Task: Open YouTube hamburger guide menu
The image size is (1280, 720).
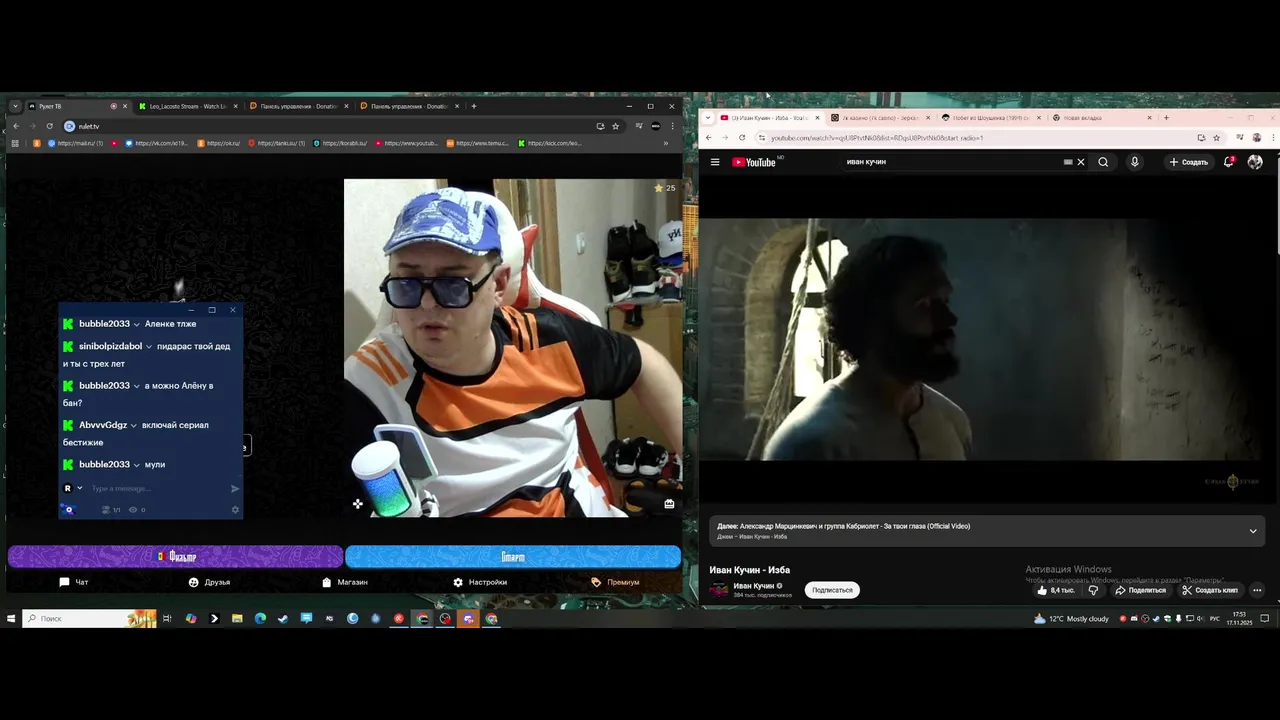Action: 715,162
